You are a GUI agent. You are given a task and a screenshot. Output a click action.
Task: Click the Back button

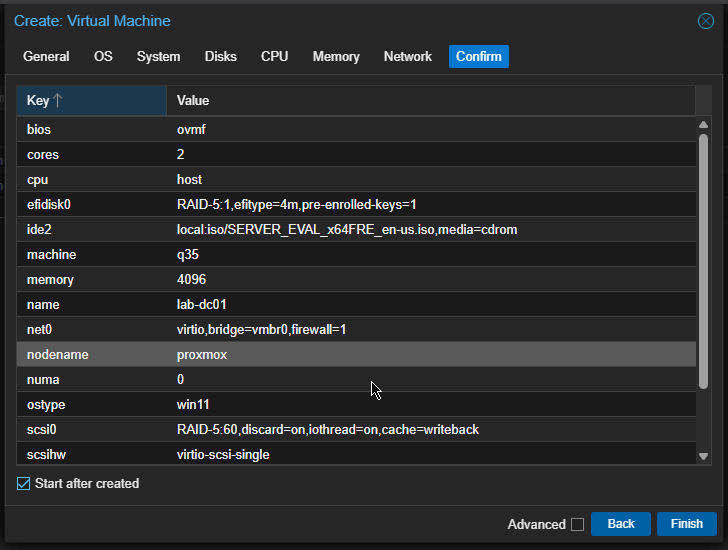click(621, 524)
